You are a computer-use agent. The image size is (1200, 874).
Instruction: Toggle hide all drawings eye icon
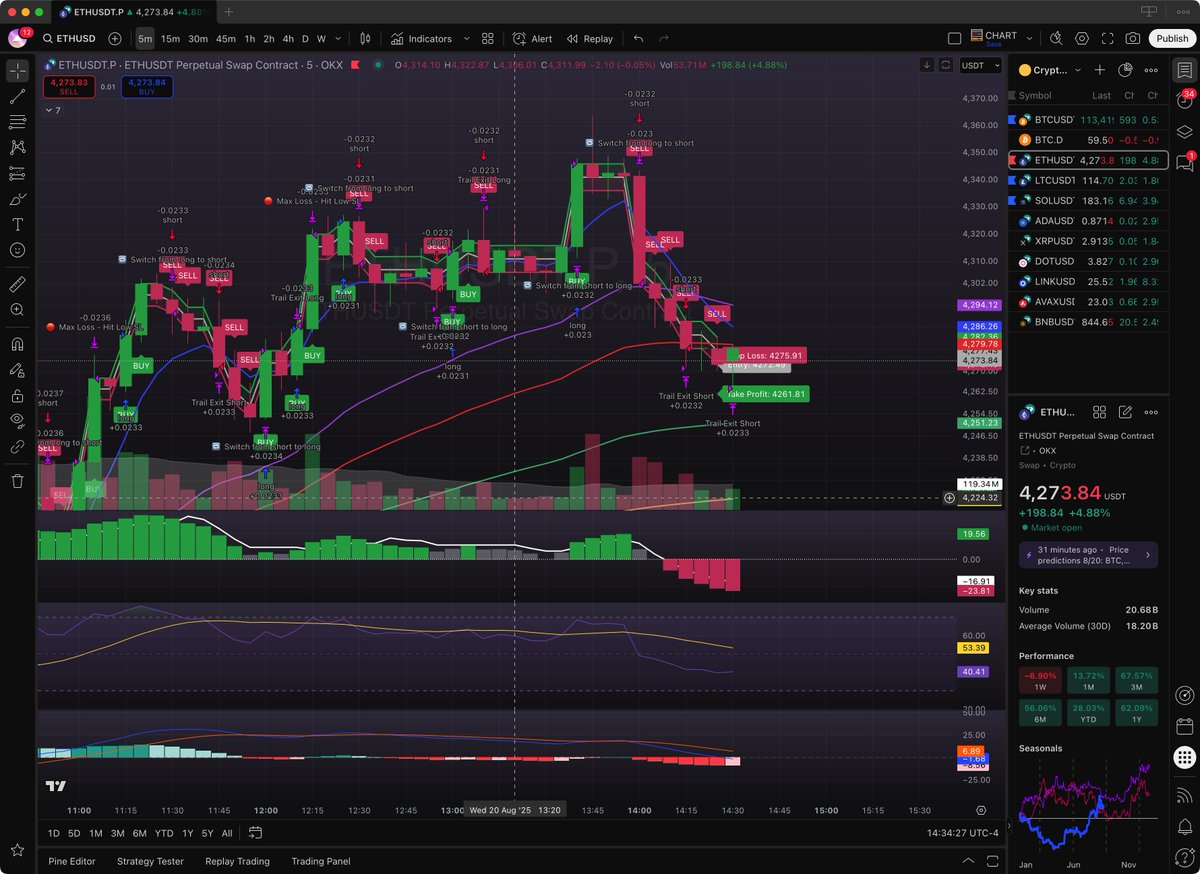[x=17, y=420]
